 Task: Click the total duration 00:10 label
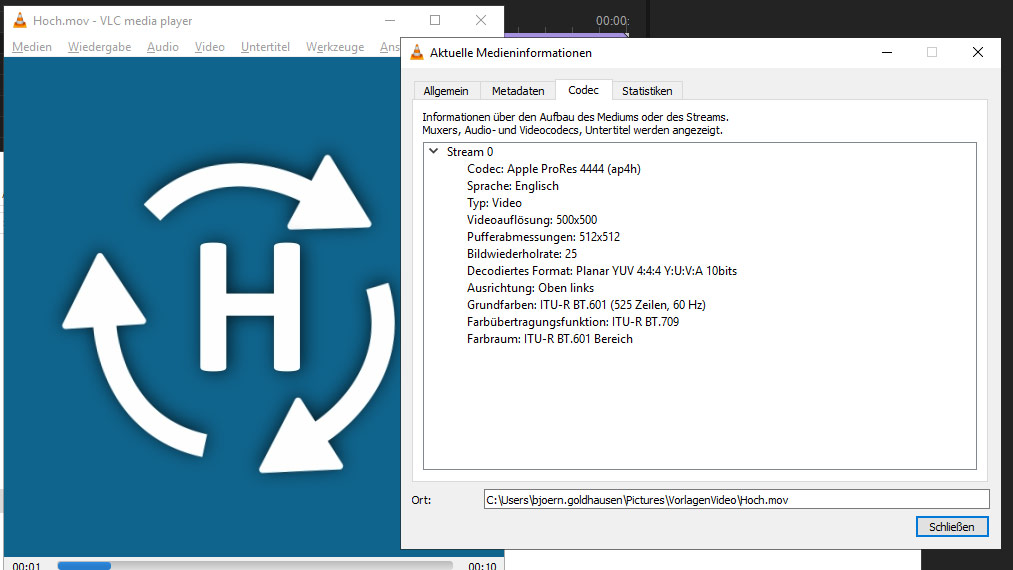(x=482, y=565)
